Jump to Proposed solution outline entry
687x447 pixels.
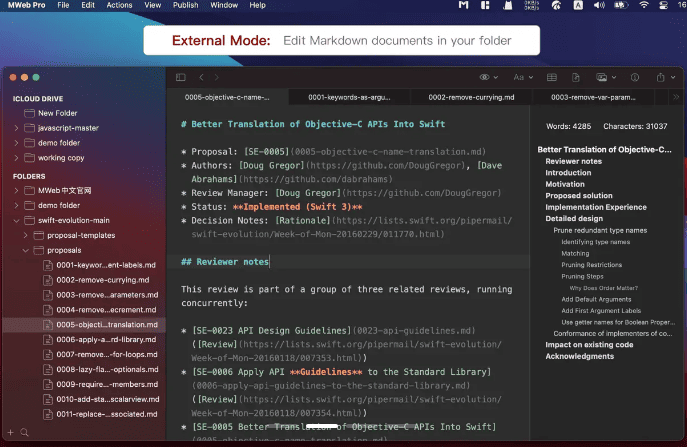[x=579, y=195]
